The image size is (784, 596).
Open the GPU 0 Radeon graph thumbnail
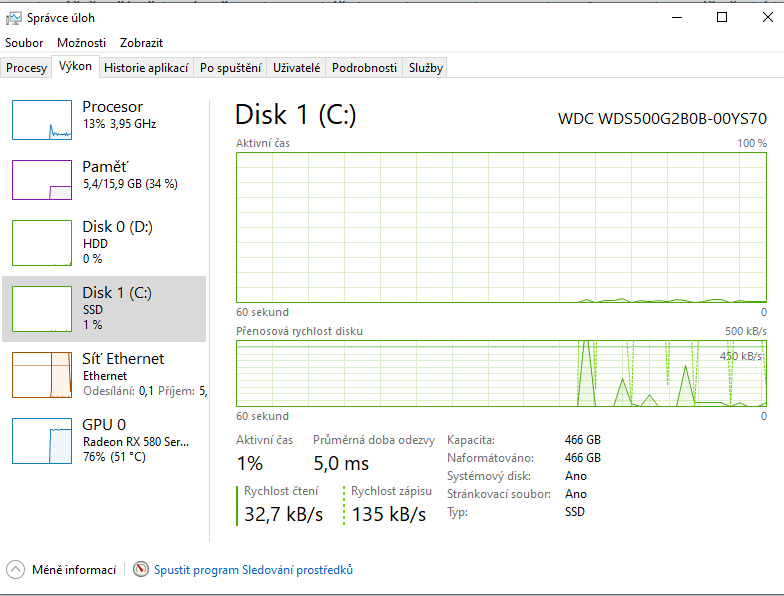(42, 441)
